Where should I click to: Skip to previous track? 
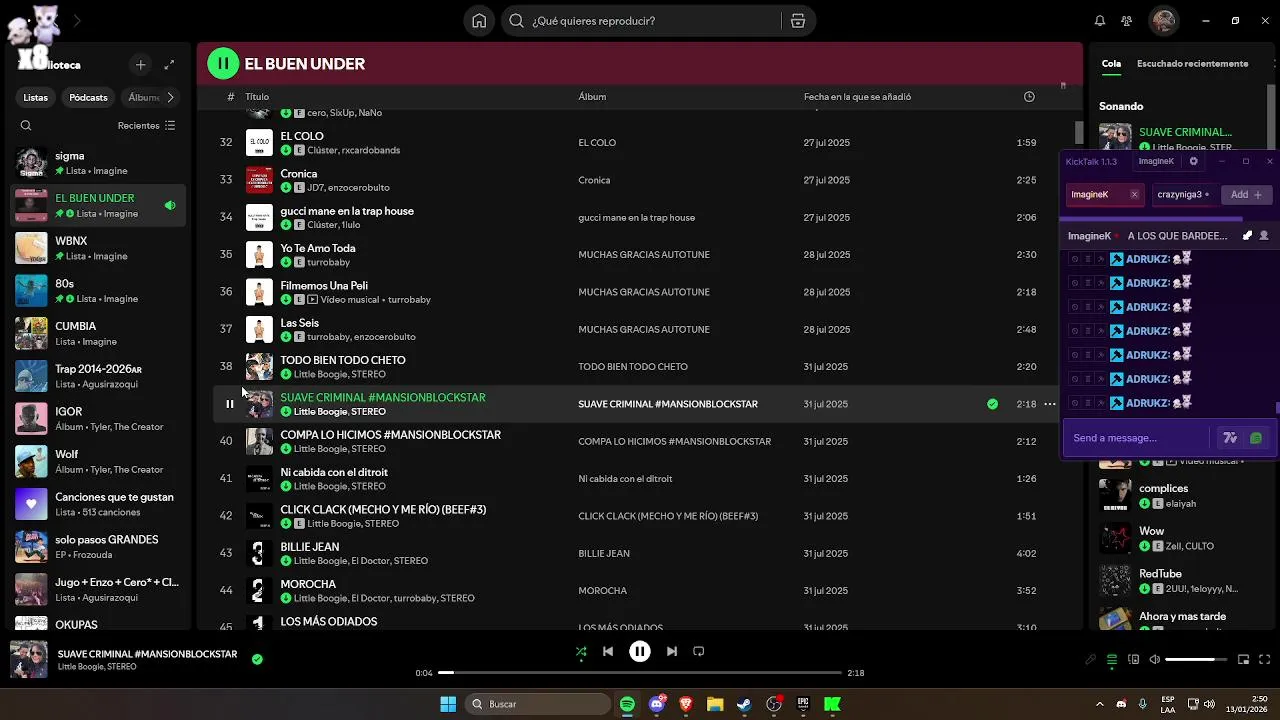[x=607, y=651]
